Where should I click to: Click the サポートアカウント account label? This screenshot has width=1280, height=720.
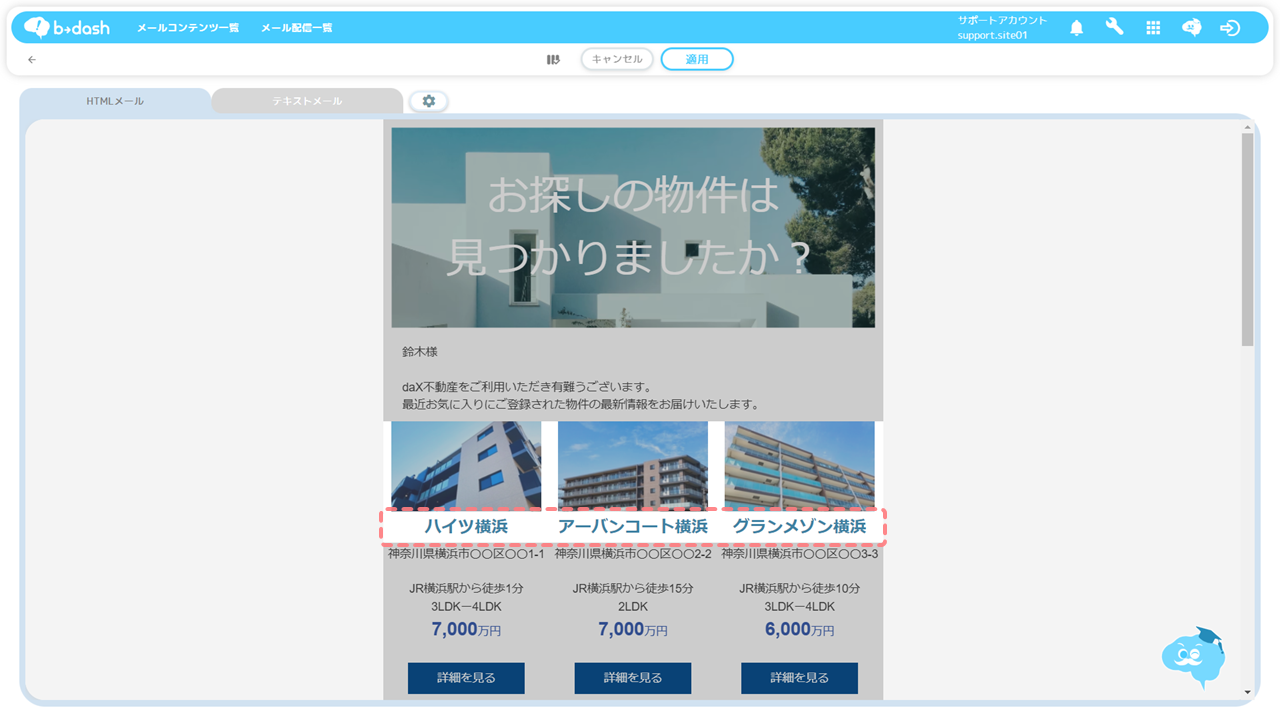[x=1002, y=20]
